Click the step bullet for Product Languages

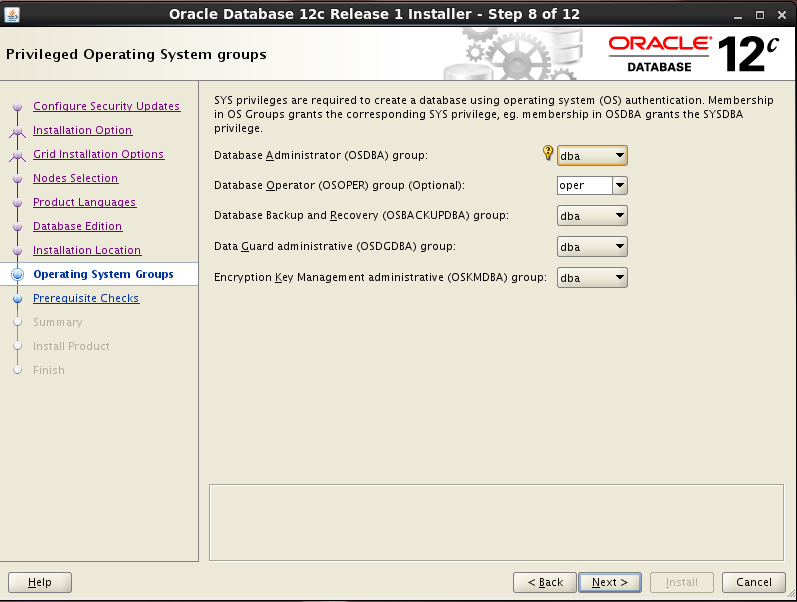pos(18,202)
